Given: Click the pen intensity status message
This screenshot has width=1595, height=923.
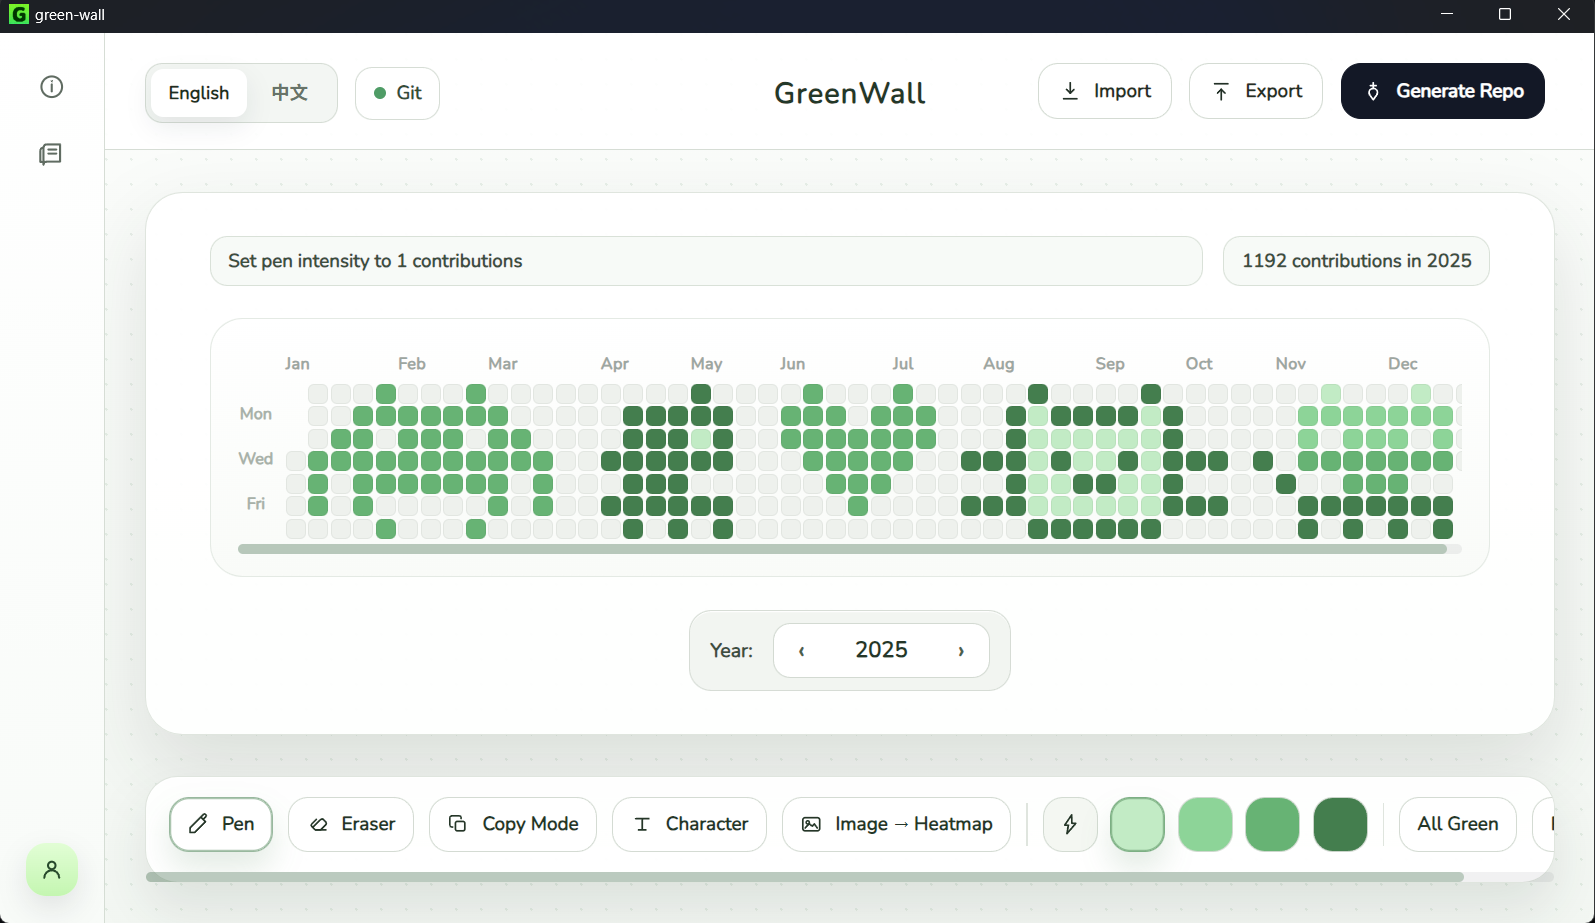Looking at the screenshot, I should pos(706,261).
